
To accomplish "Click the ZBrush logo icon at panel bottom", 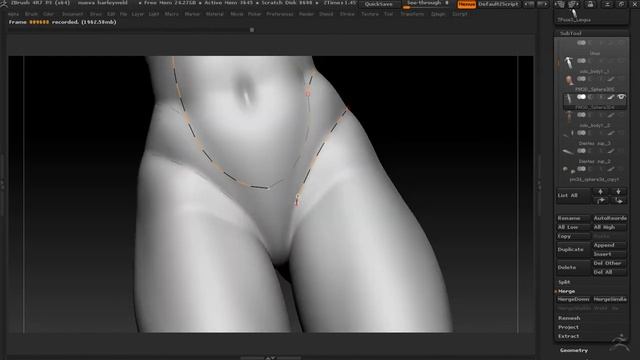I will [x=620, y=343].
